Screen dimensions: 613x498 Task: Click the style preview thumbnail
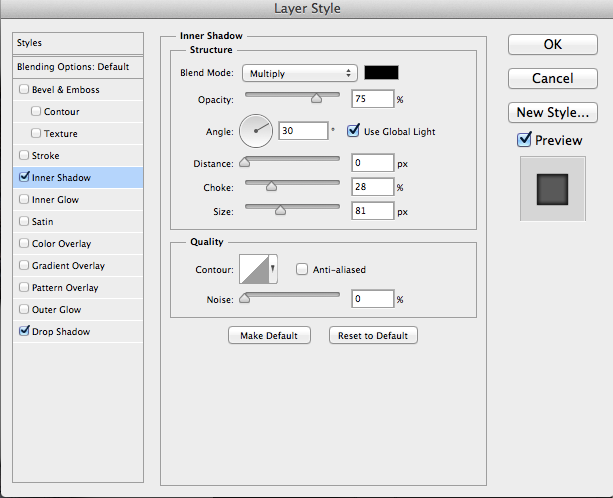553,189
